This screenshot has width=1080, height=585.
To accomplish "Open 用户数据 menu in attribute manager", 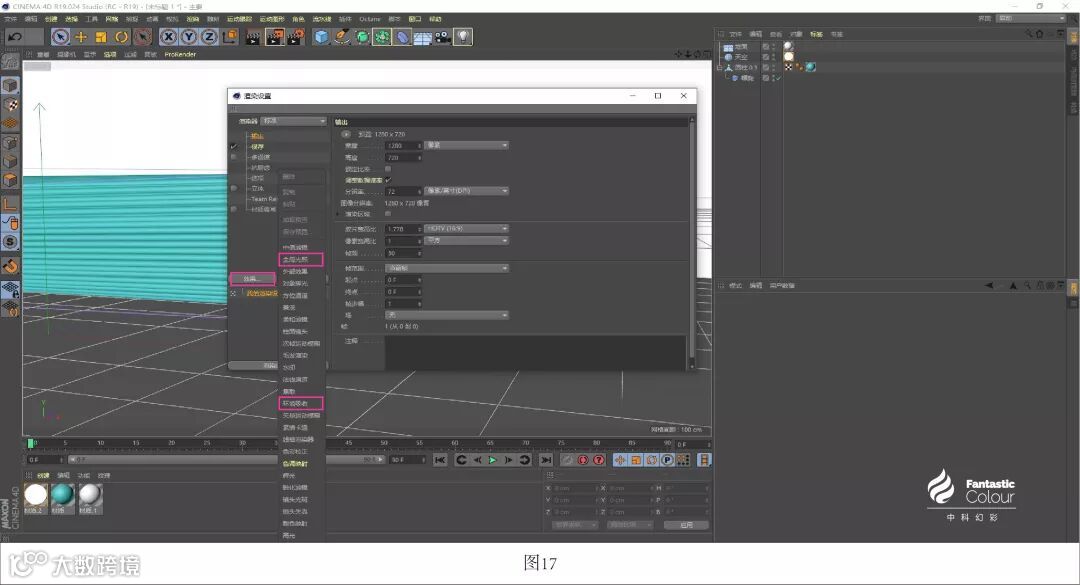I will coord(782,285).
